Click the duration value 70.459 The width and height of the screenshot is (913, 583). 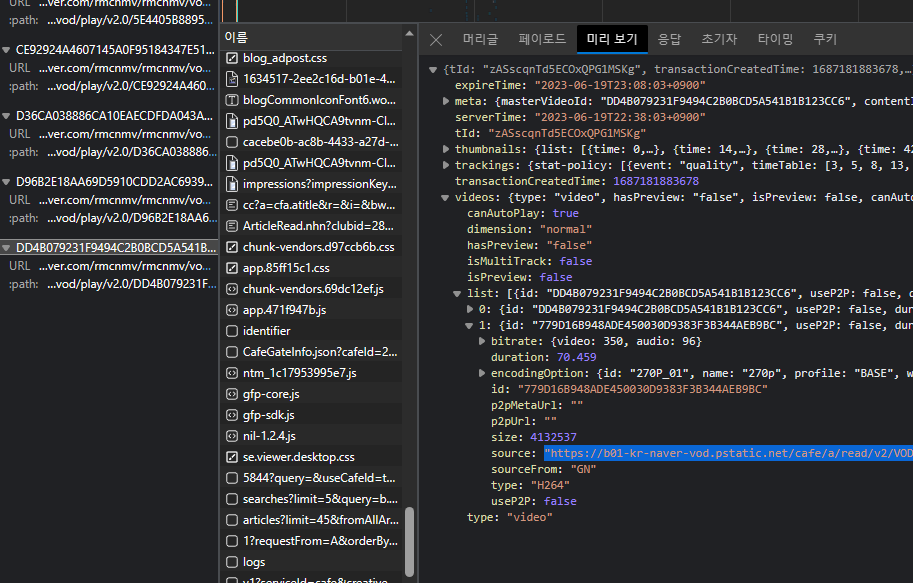[576, 358]
